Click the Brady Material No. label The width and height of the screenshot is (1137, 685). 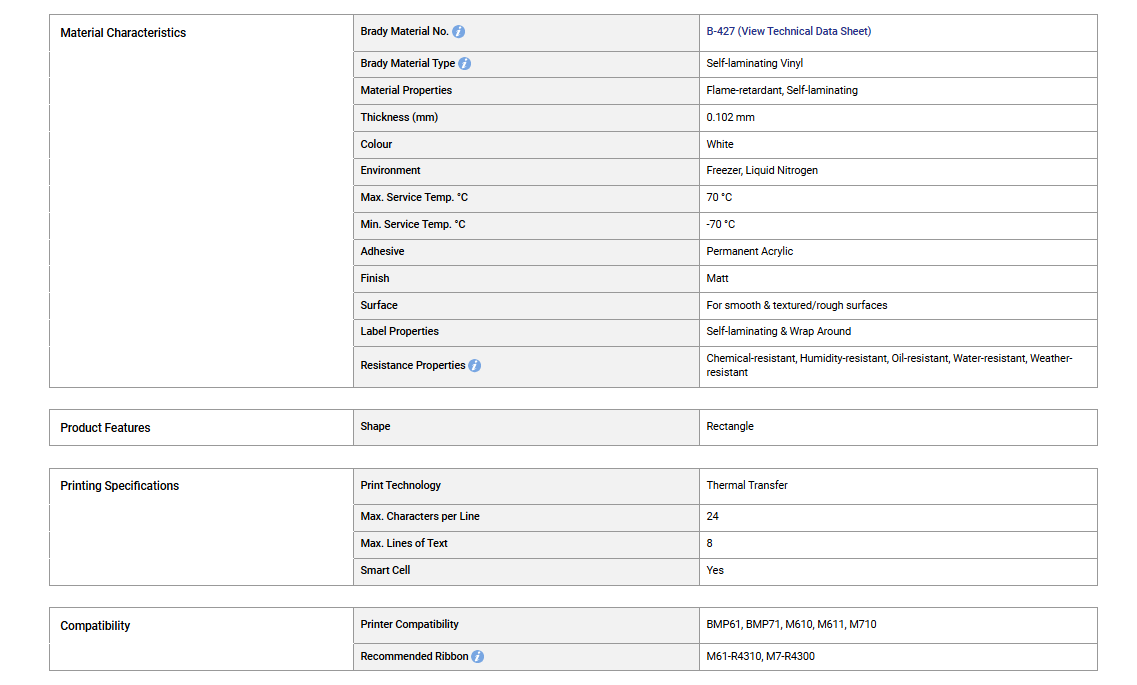404,31
